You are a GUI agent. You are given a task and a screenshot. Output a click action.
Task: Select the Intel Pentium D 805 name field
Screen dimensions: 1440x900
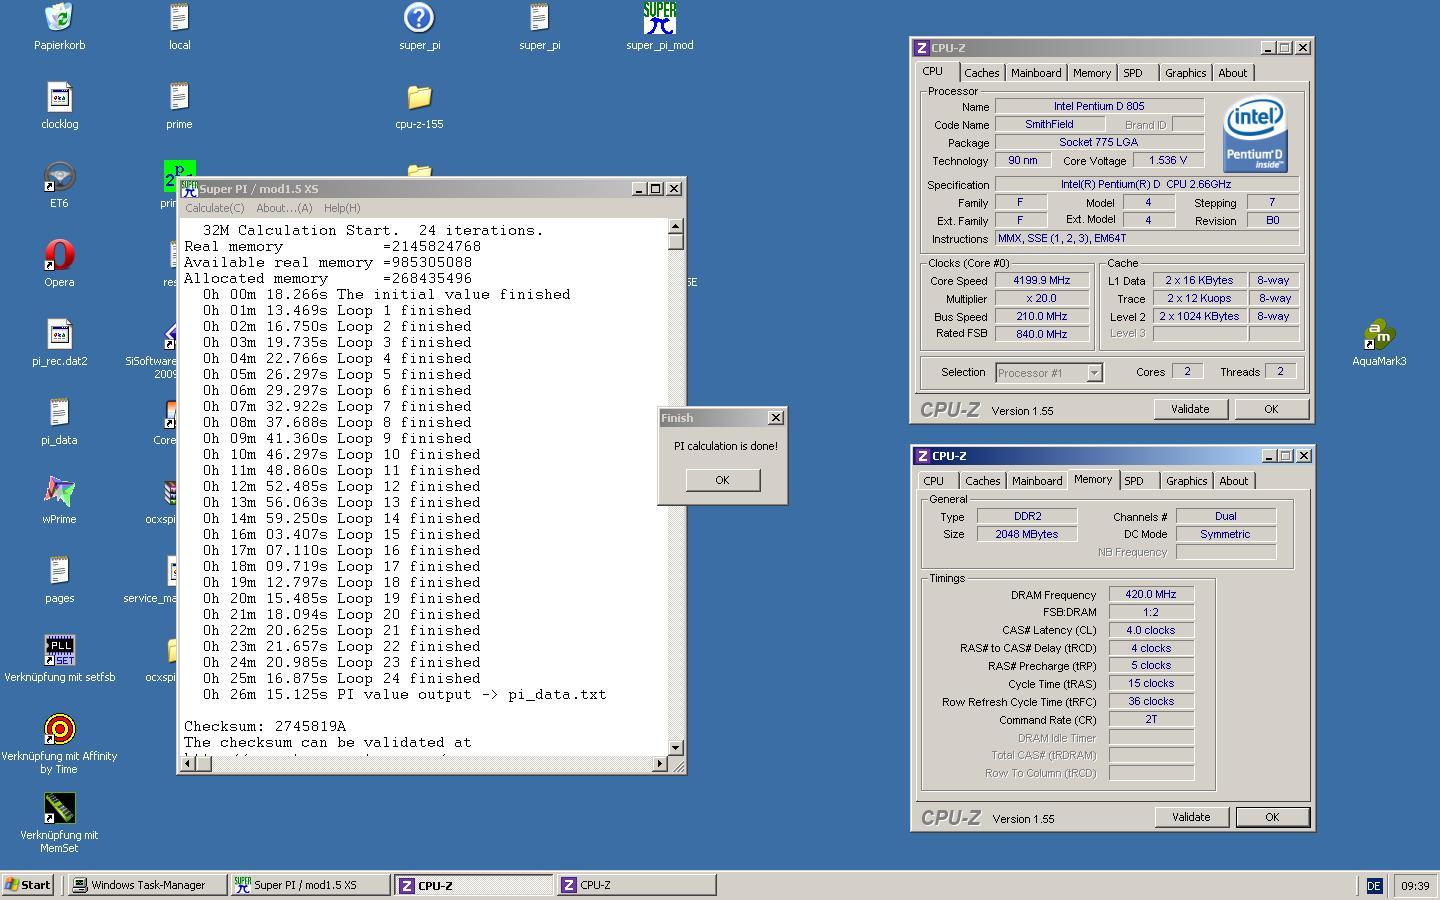[x=1099, y=106]
